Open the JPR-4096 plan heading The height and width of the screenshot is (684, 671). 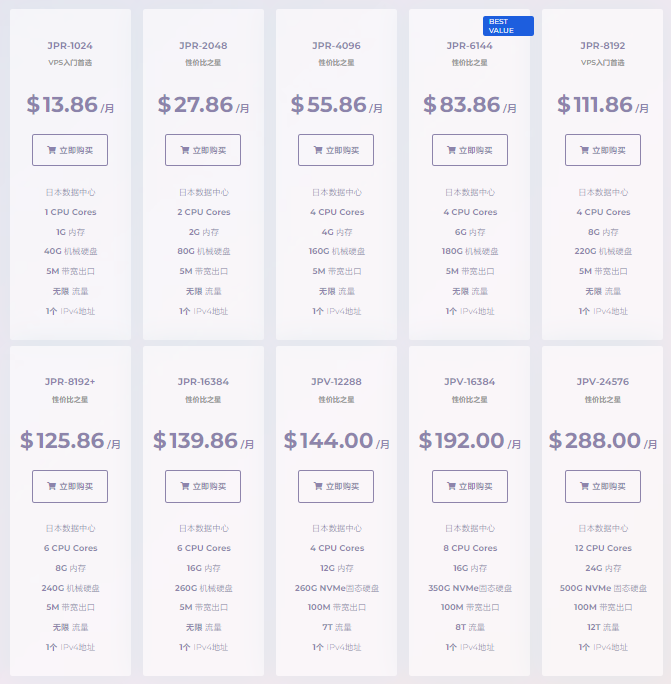(x=336, y=46)
